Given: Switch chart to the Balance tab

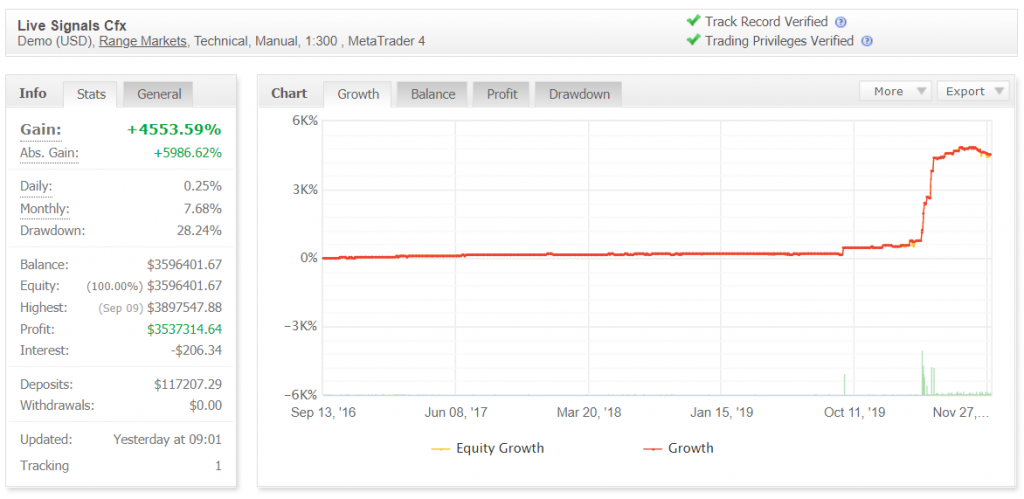Looking at the screenshot, I should pyautogui.click(x=433, y=94).
